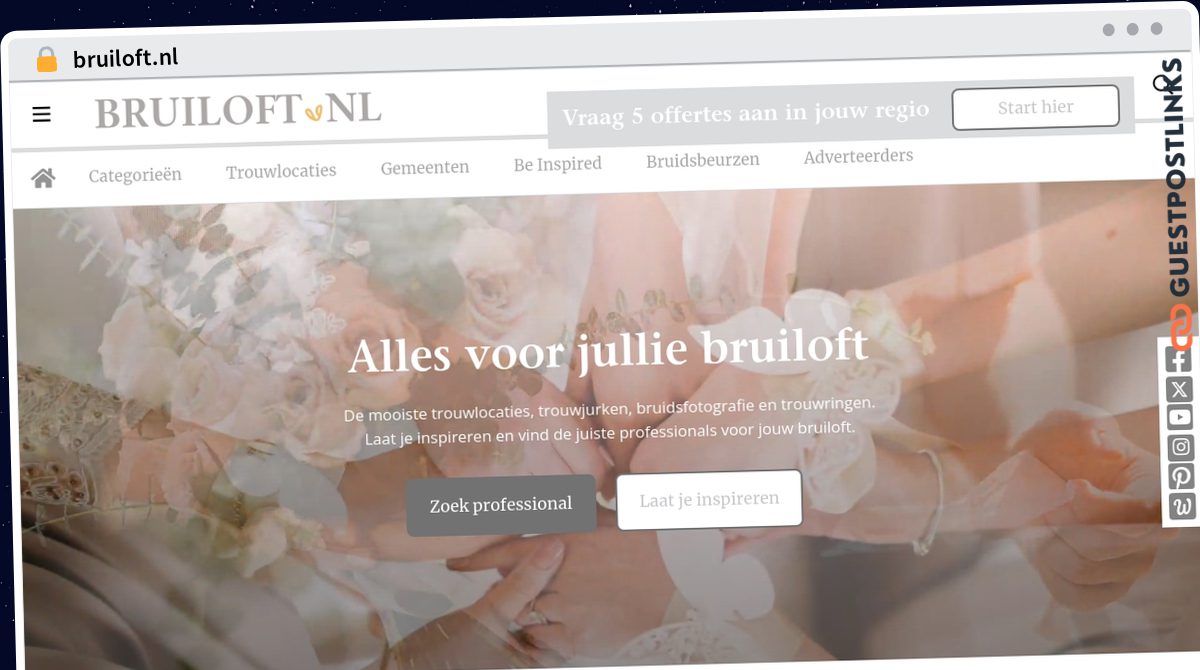Open the YouTube social icon
This screenshot has height=670, width=1200.
1180,418
